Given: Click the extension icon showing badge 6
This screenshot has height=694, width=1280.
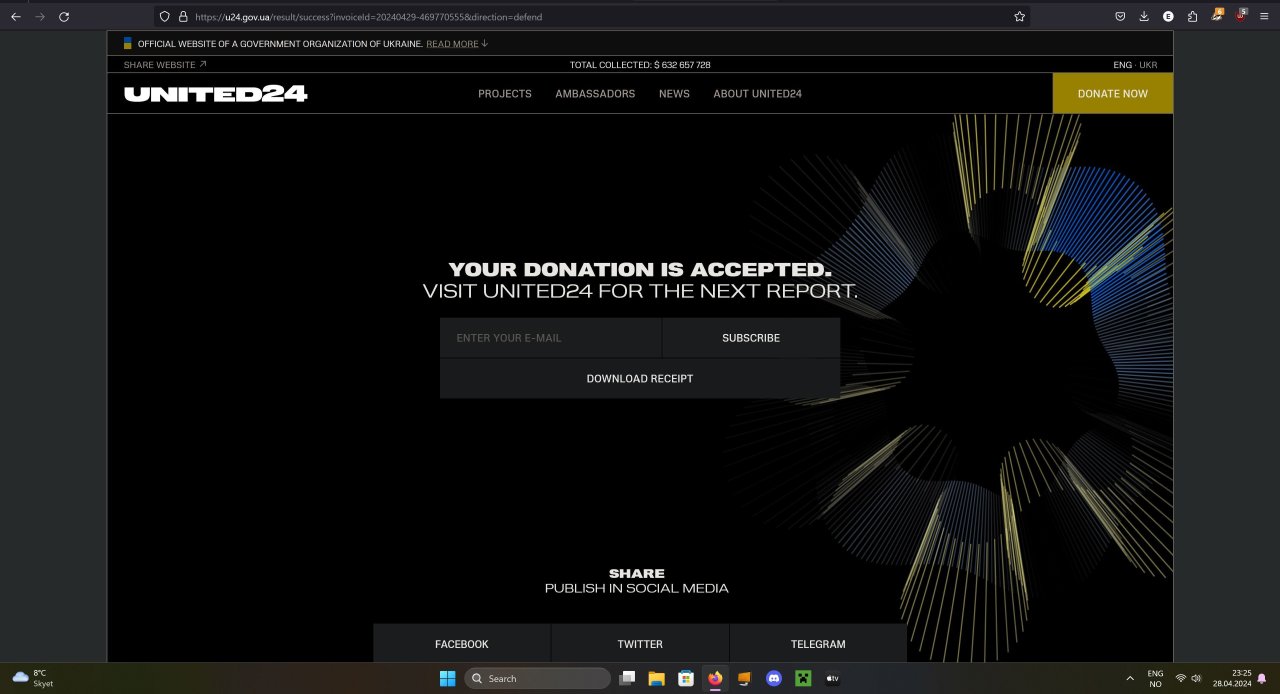Looking at the screenshot, I should tap(1218, 16).
